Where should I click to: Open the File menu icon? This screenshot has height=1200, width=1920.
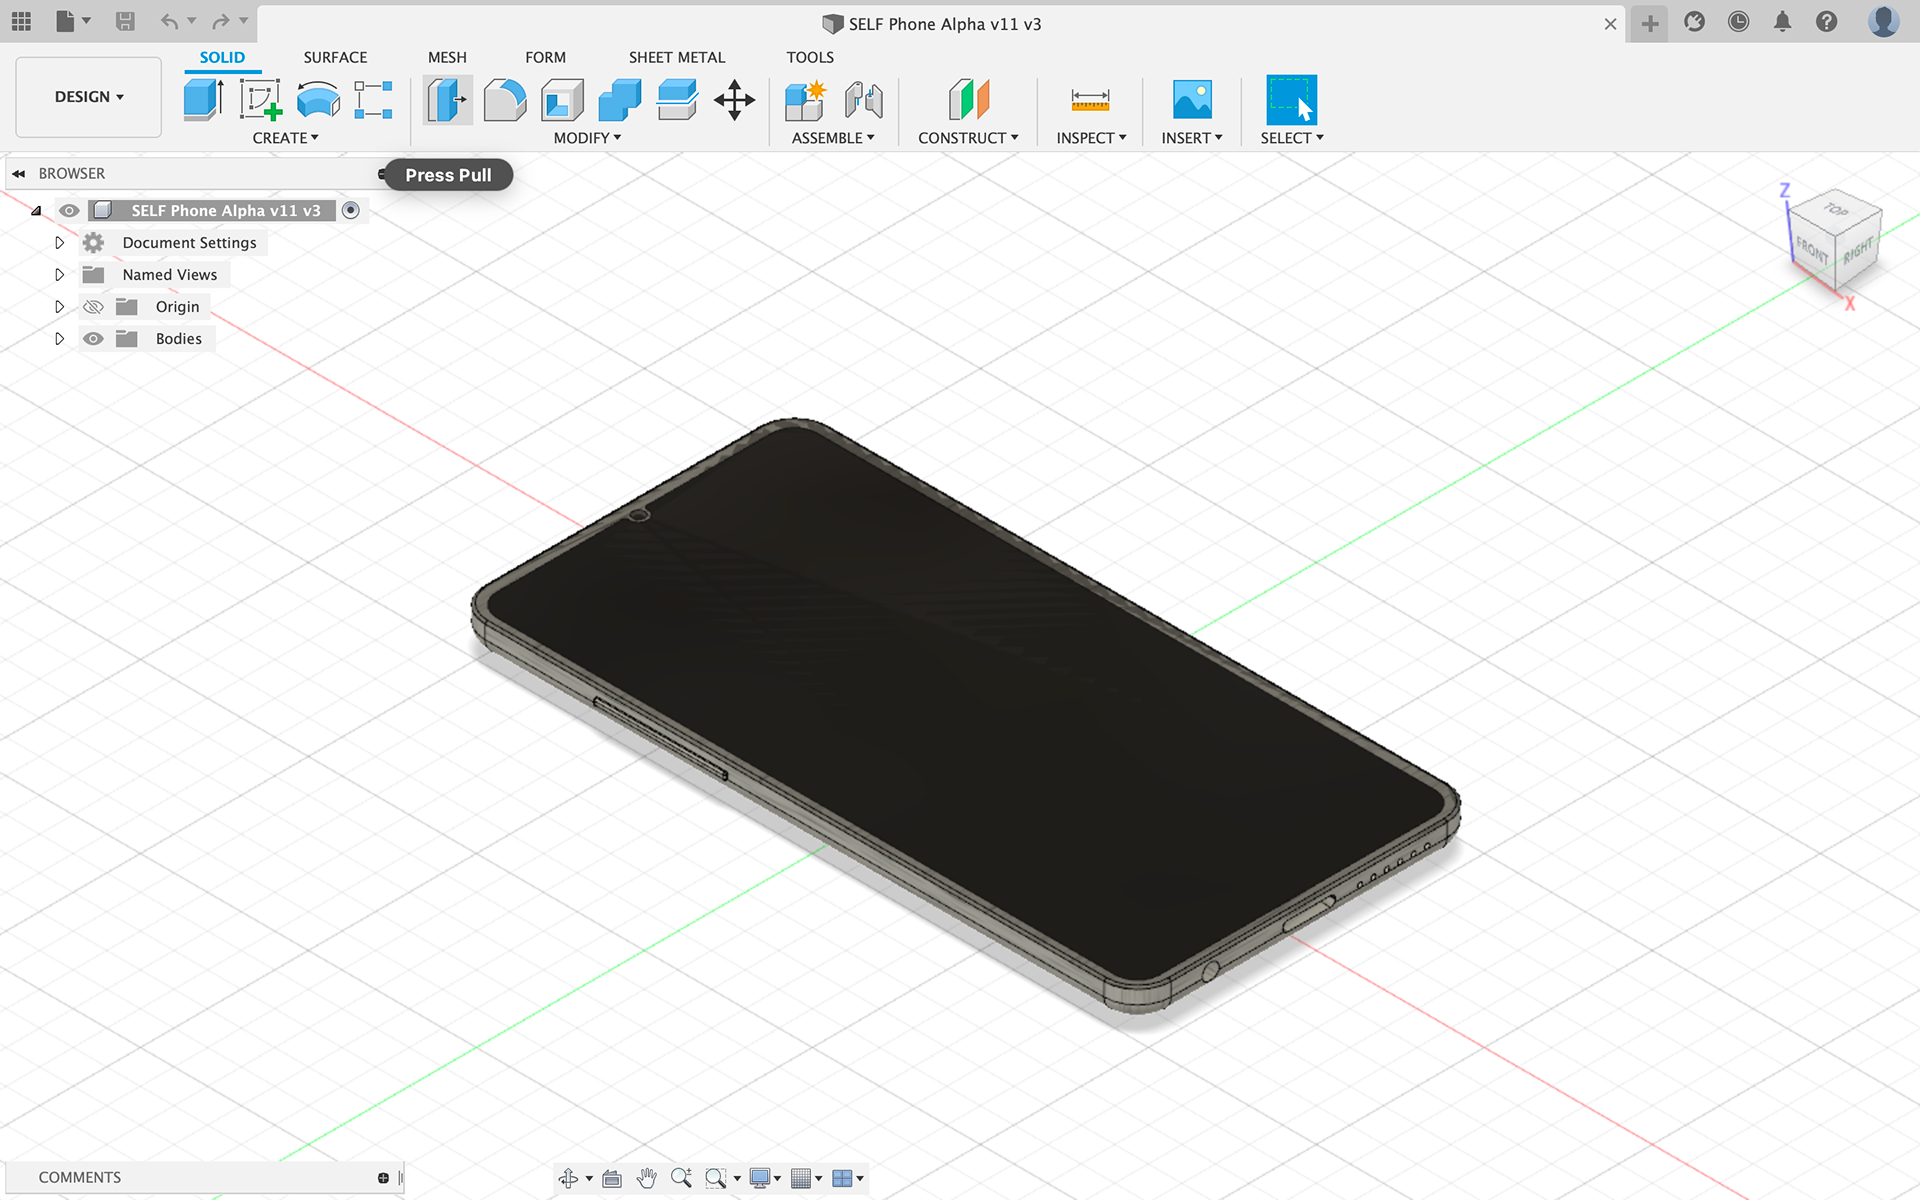pyautogui.click(x=72, y=21)
